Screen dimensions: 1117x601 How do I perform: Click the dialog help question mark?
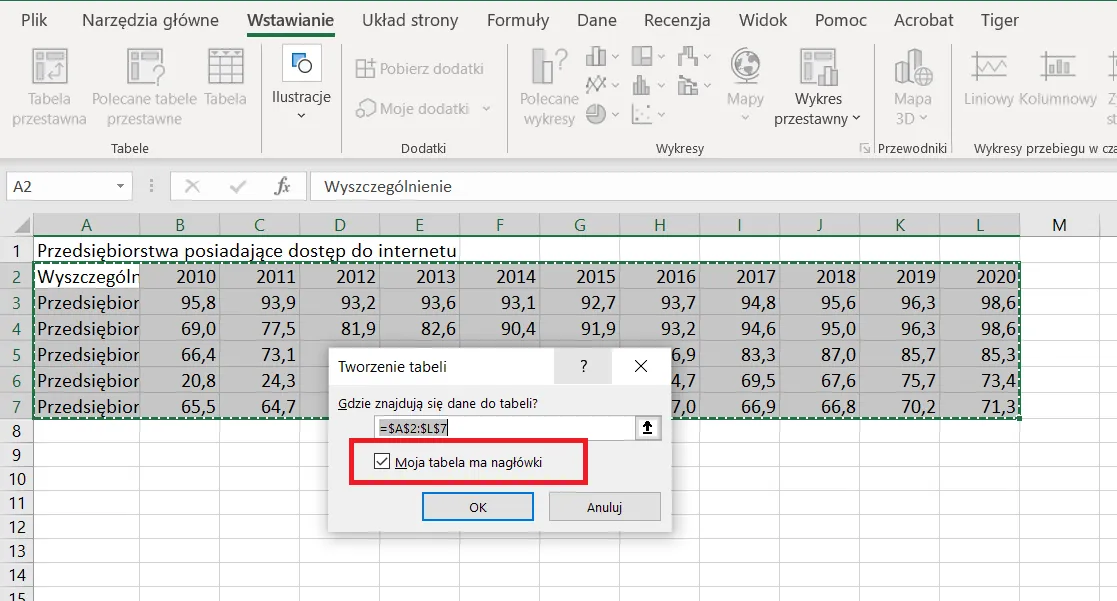[x=584, y=367]
